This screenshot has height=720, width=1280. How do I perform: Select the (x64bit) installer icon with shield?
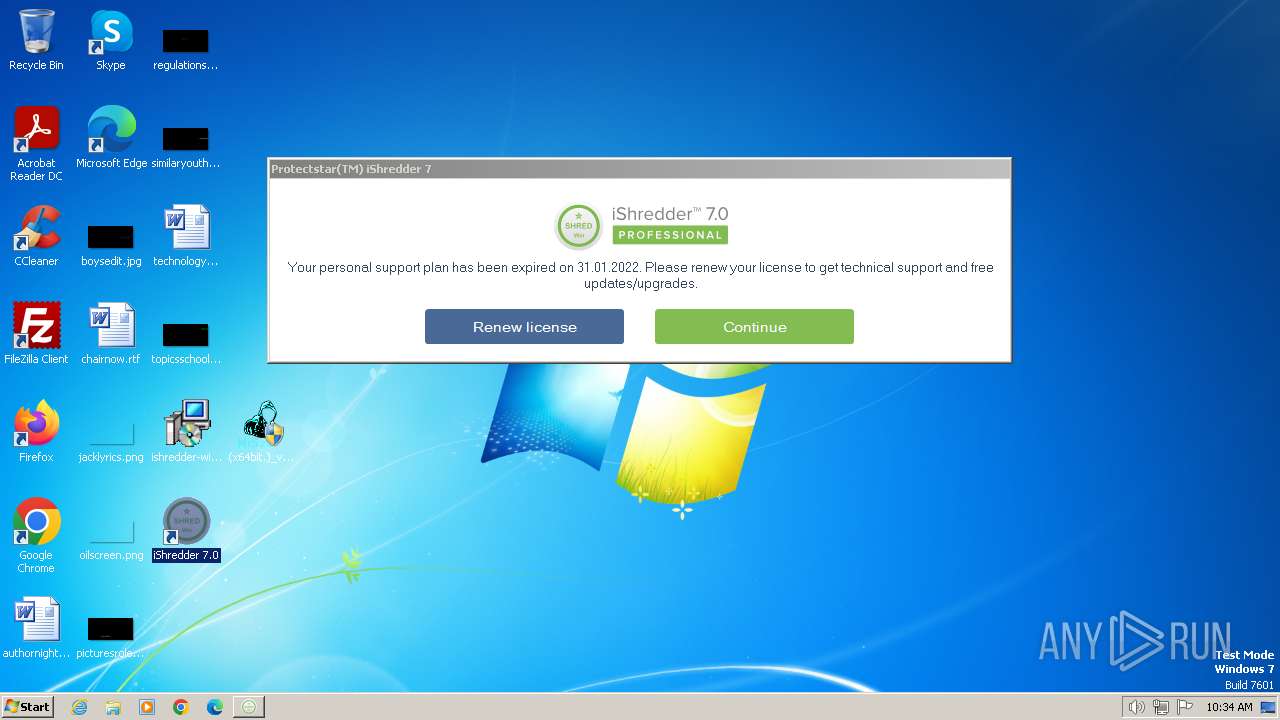click(x=262, y=432)
